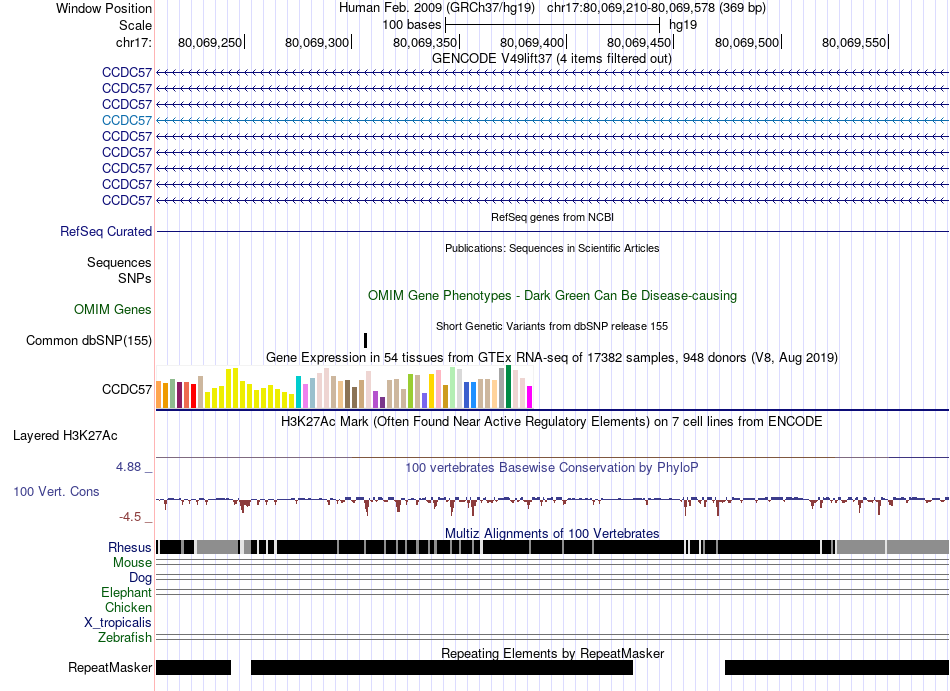The image size is (950, 691).
Task: Click the Mouse alignment label
Action: coord(132,563)
